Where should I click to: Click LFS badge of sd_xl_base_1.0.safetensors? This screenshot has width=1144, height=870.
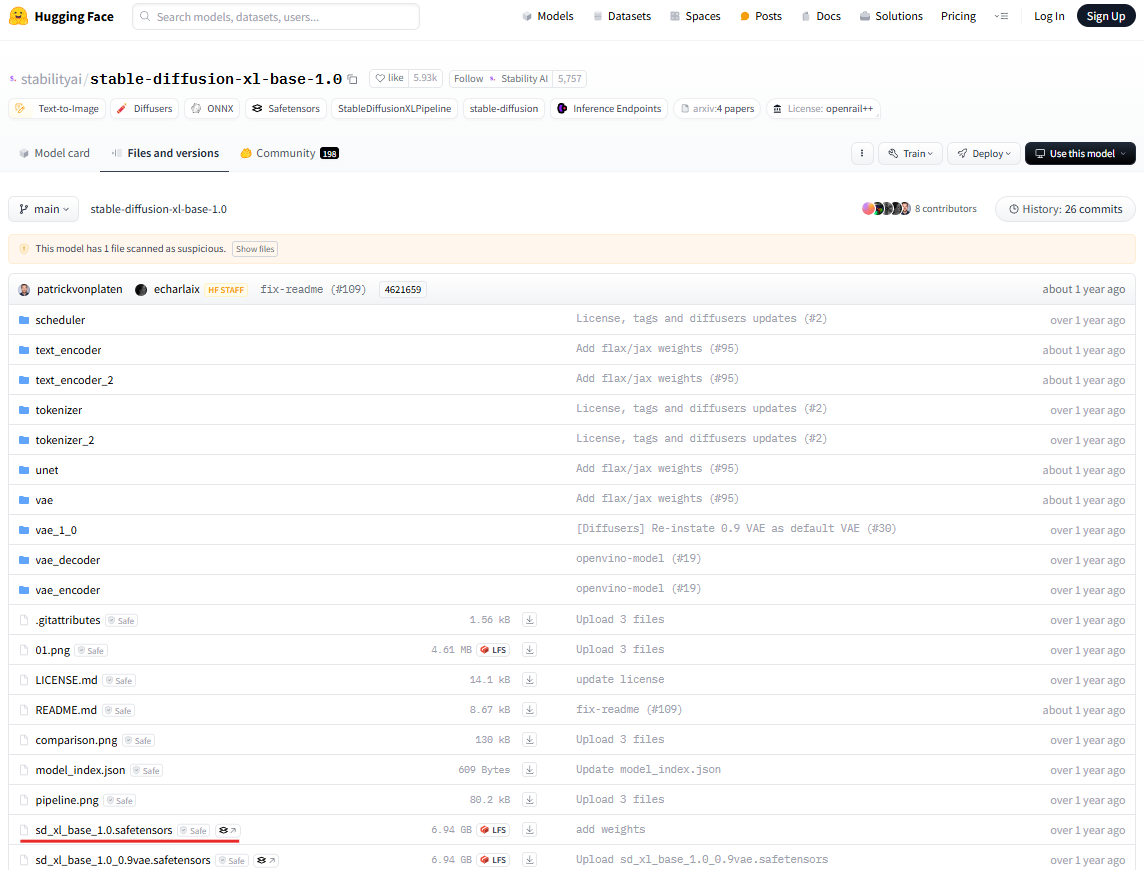493,830
